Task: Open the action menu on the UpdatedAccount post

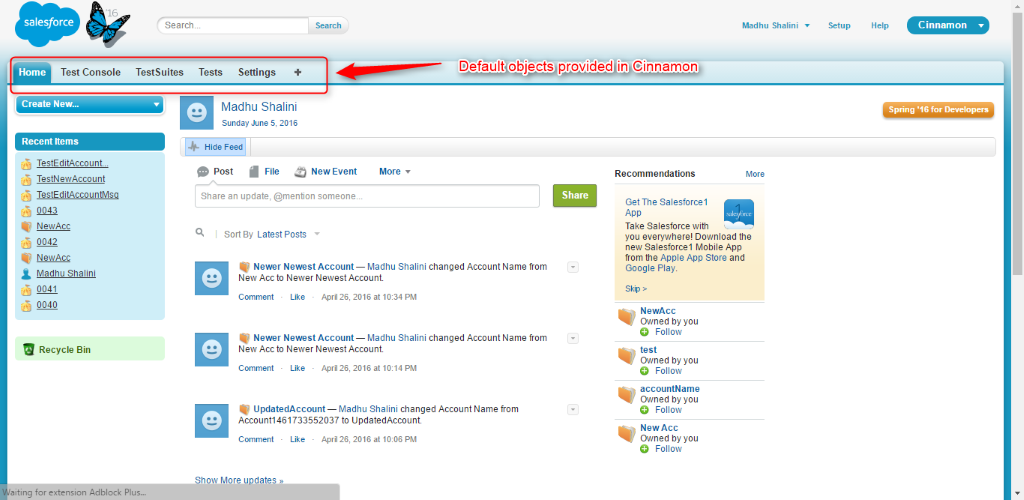Action: tap(573, 409)
